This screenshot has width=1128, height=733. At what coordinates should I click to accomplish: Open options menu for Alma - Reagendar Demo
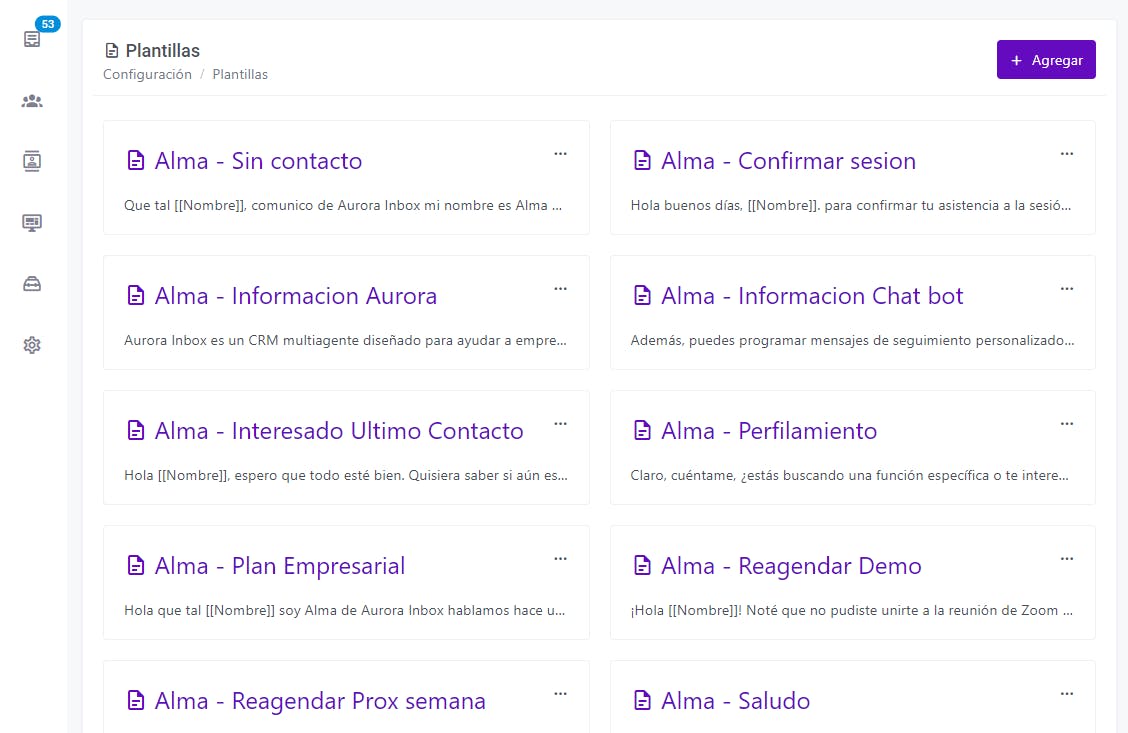tap(1067, 558)
